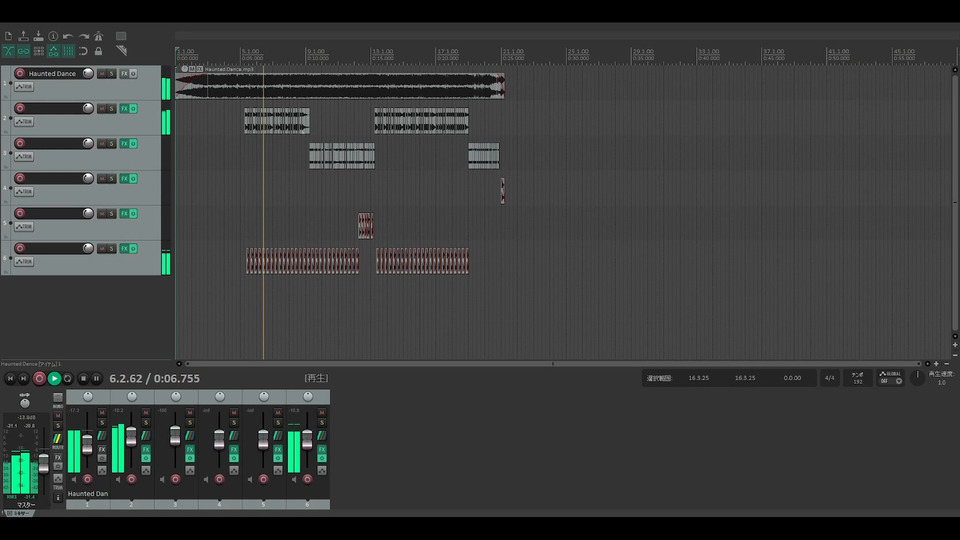Mute the Haunted Dance track
The width and height of the screenshot is (960, 540).
102,73
